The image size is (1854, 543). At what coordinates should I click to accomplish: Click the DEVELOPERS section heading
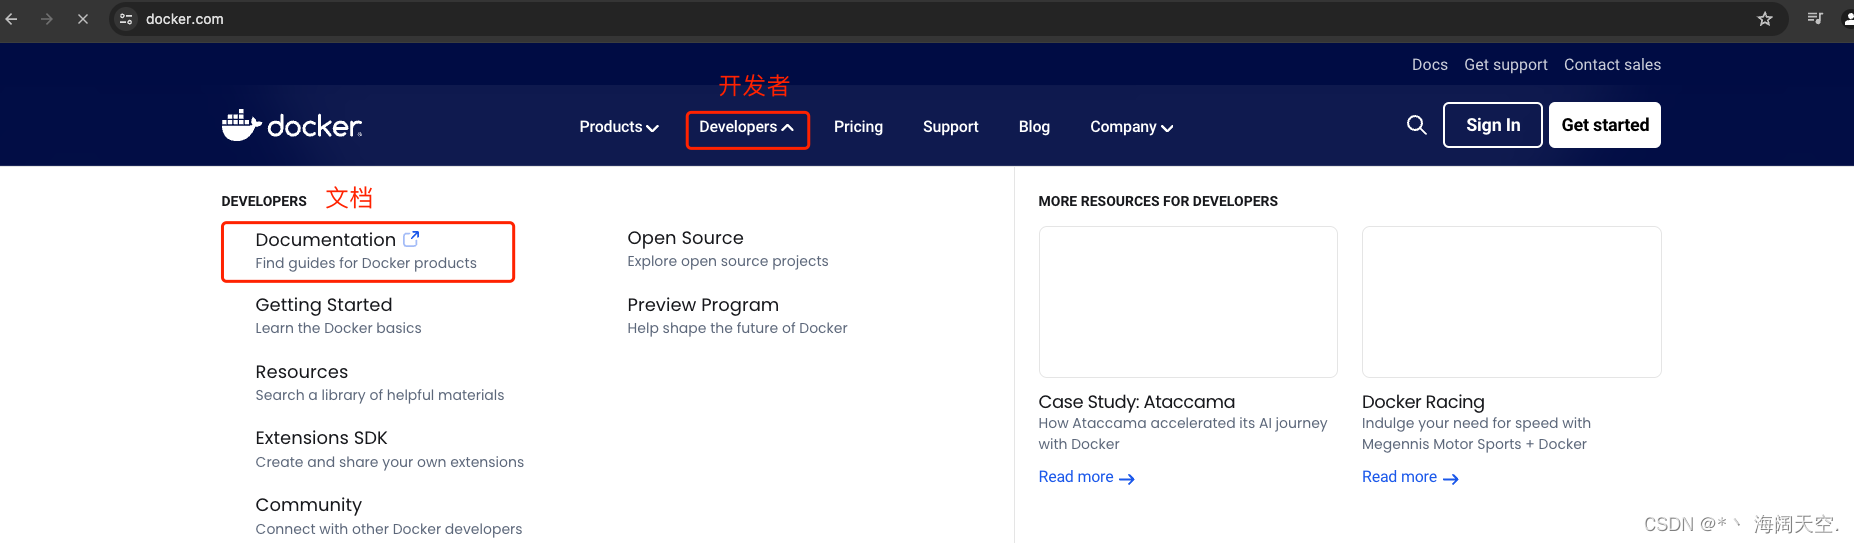[264, 201]
